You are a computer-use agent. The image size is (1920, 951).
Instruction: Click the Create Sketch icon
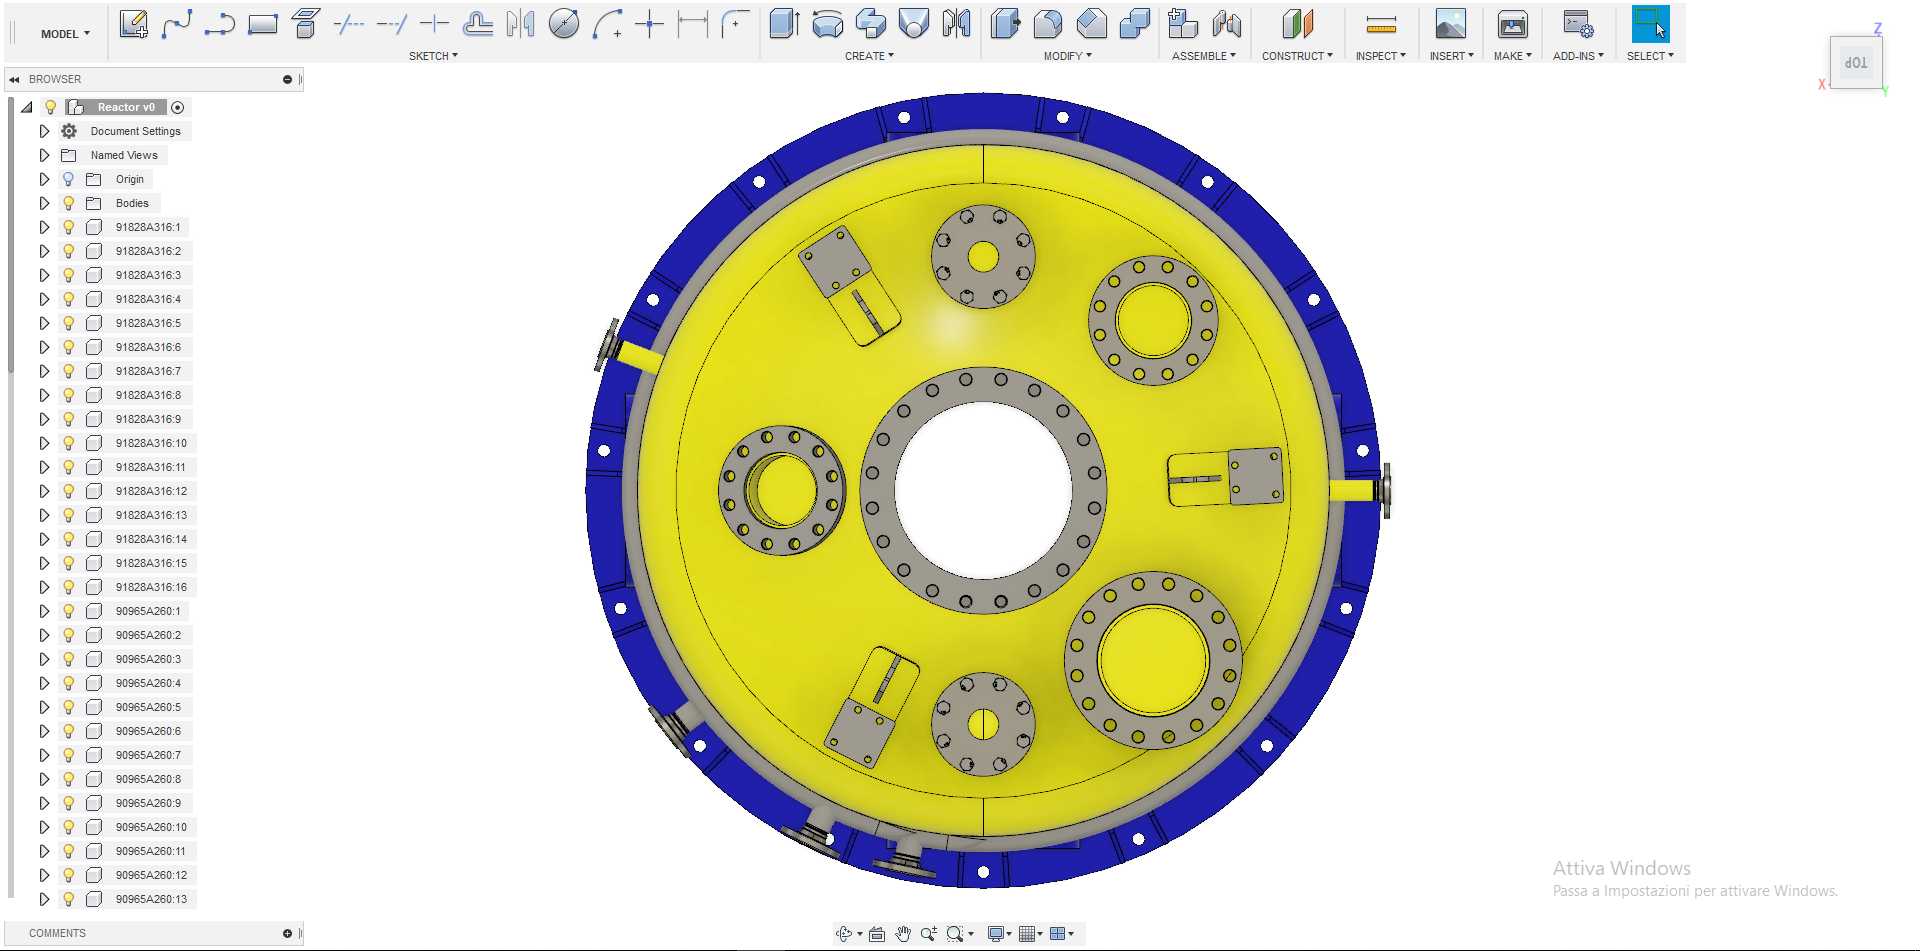click(133, 24)
